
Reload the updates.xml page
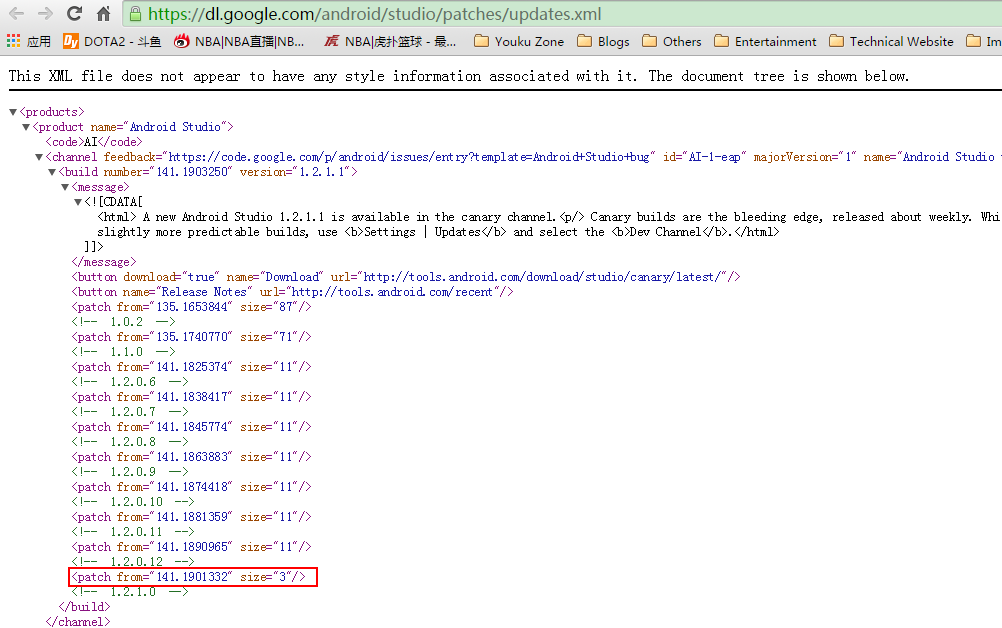[72, 14]
